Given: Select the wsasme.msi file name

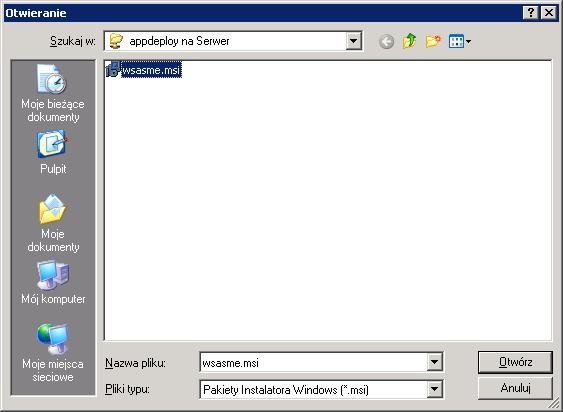Looking at the screenshot, I should [151, 70].
